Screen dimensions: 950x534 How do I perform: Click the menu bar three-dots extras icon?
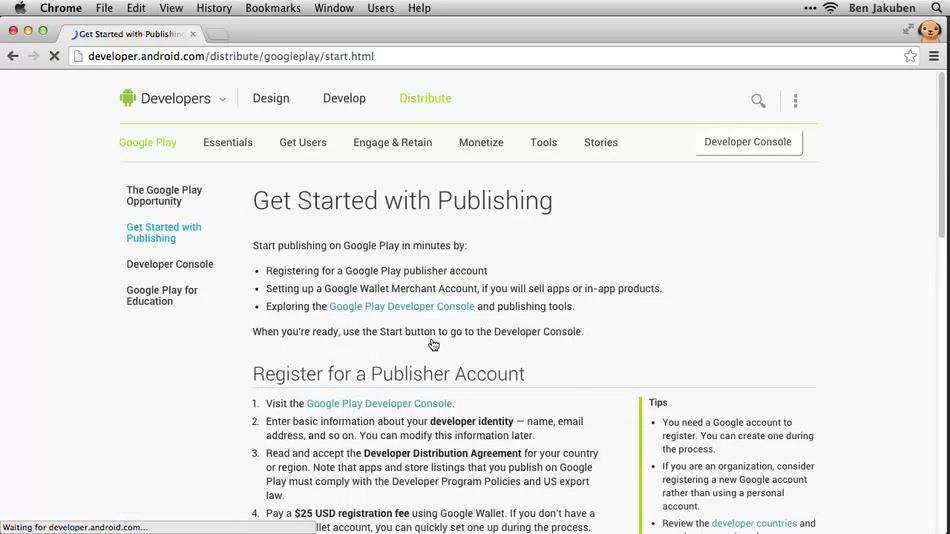(x=810, y=8)
